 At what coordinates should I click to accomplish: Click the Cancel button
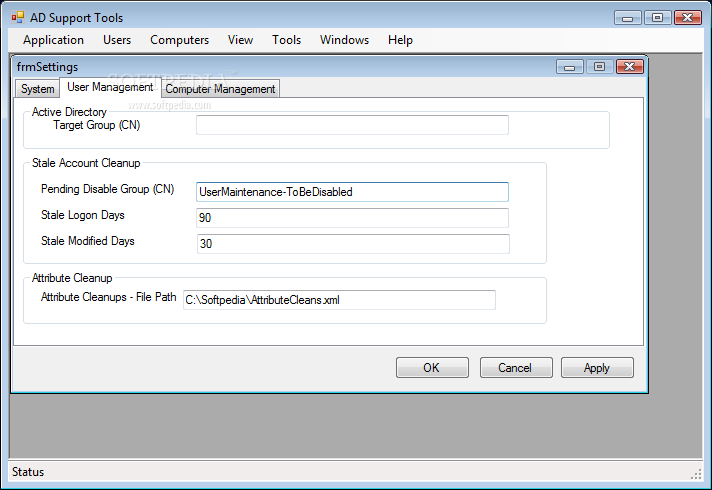coord(516,367)
